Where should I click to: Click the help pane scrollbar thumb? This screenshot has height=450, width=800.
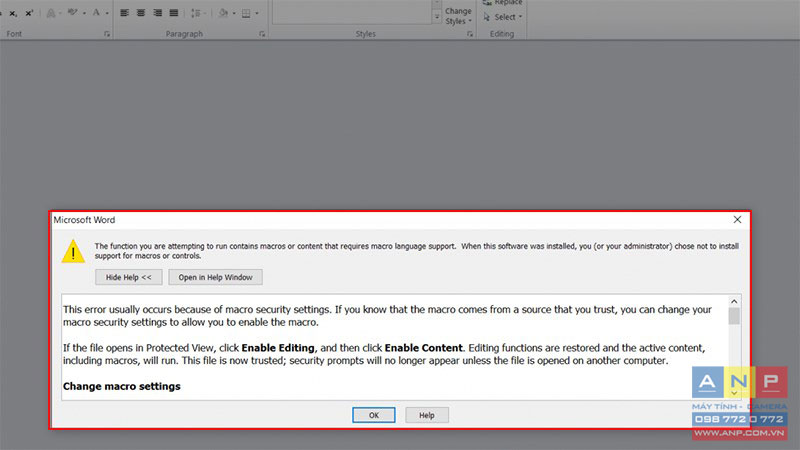[734, 316]
